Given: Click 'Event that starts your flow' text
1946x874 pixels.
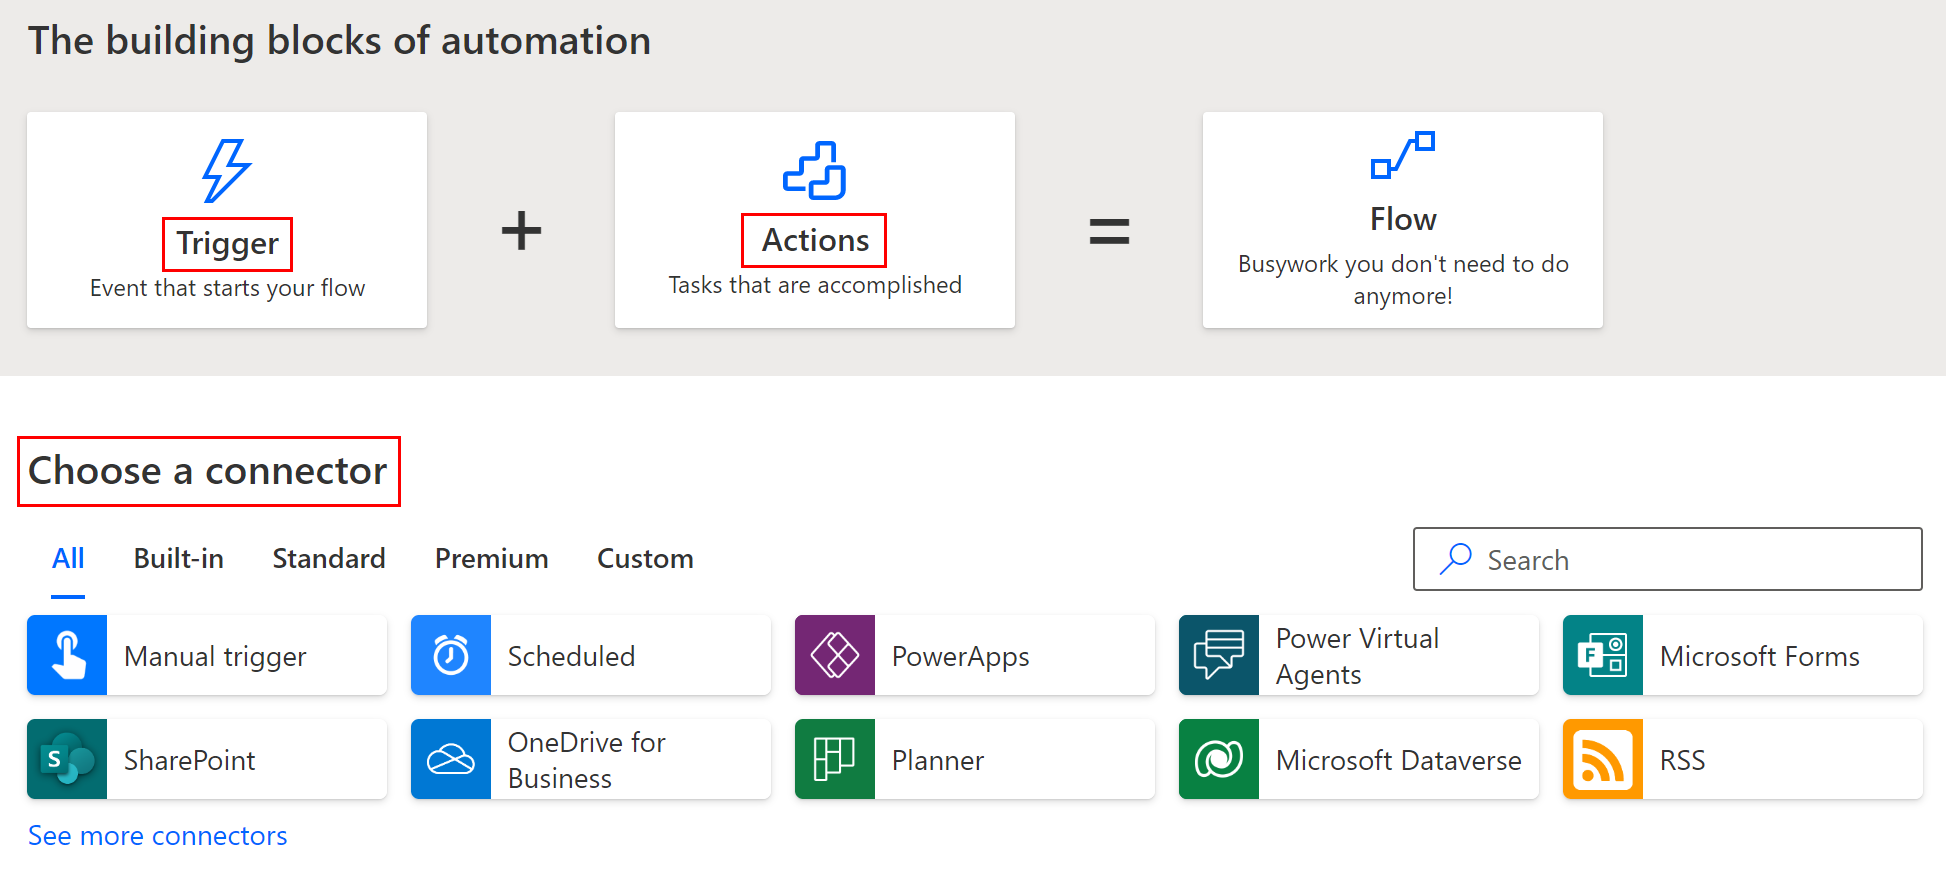Looking at the screenshot, I should click(x=227, y=288).
